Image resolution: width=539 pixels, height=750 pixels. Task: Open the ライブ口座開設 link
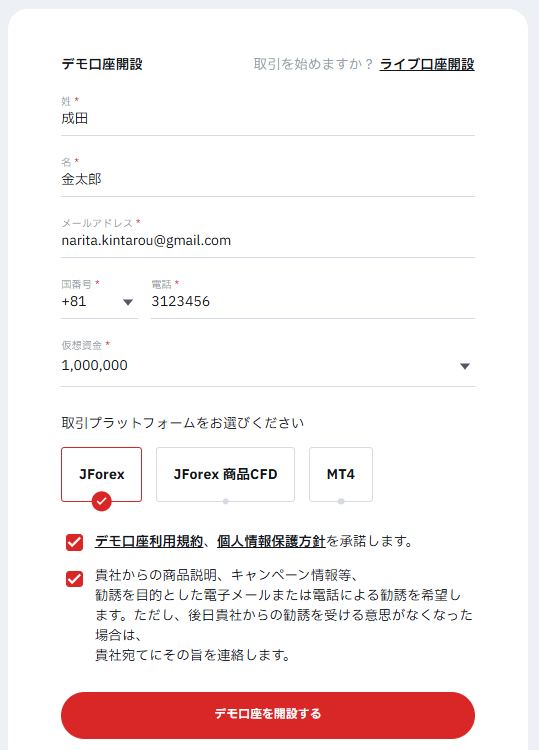pos(427,64)
